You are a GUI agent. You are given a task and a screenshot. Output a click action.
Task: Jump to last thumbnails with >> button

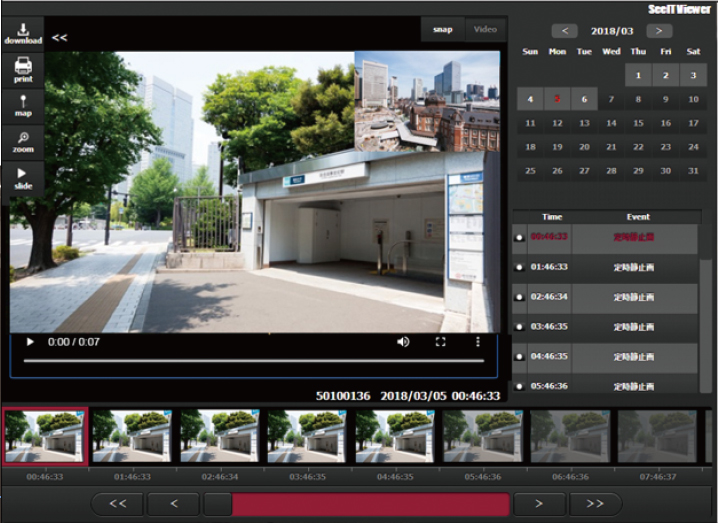[595, 504]
